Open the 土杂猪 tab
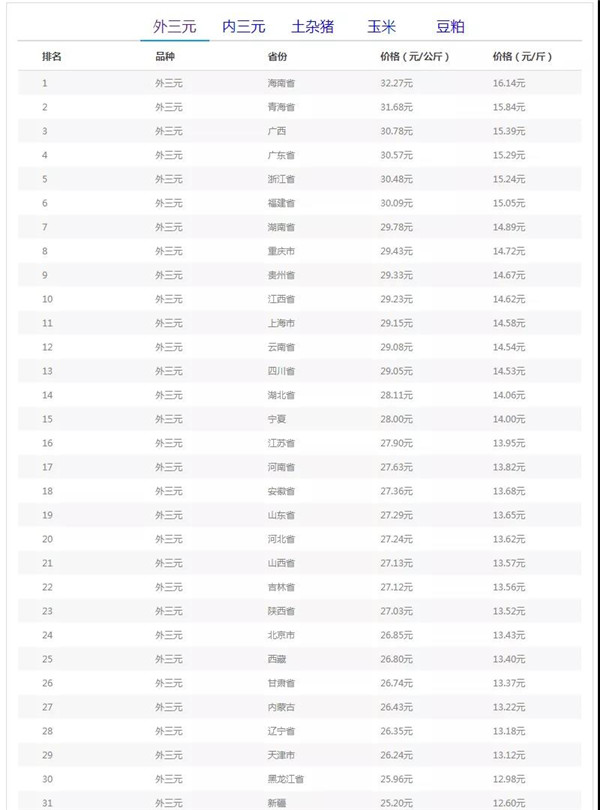 pyautogui.click(x=313, y=26)
